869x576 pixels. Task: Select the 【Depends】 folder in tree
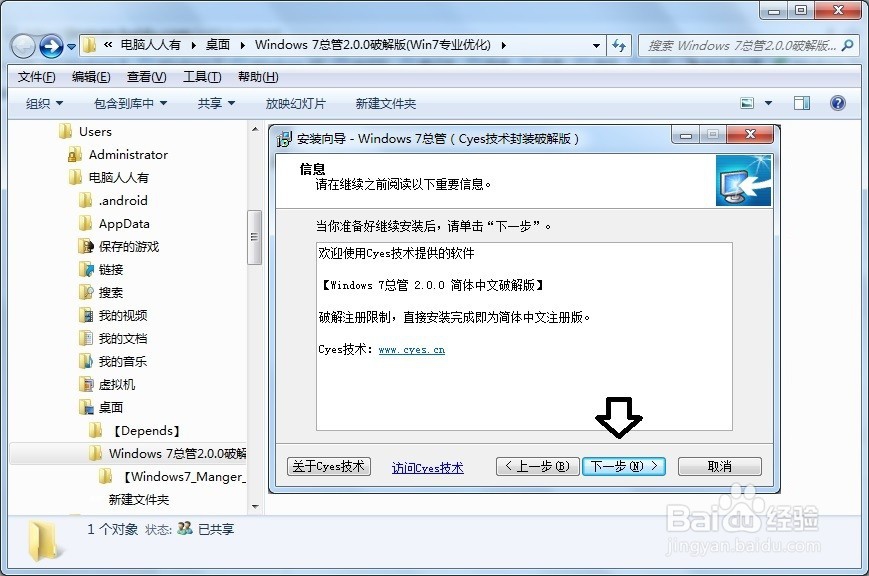[x=146, y=431]
